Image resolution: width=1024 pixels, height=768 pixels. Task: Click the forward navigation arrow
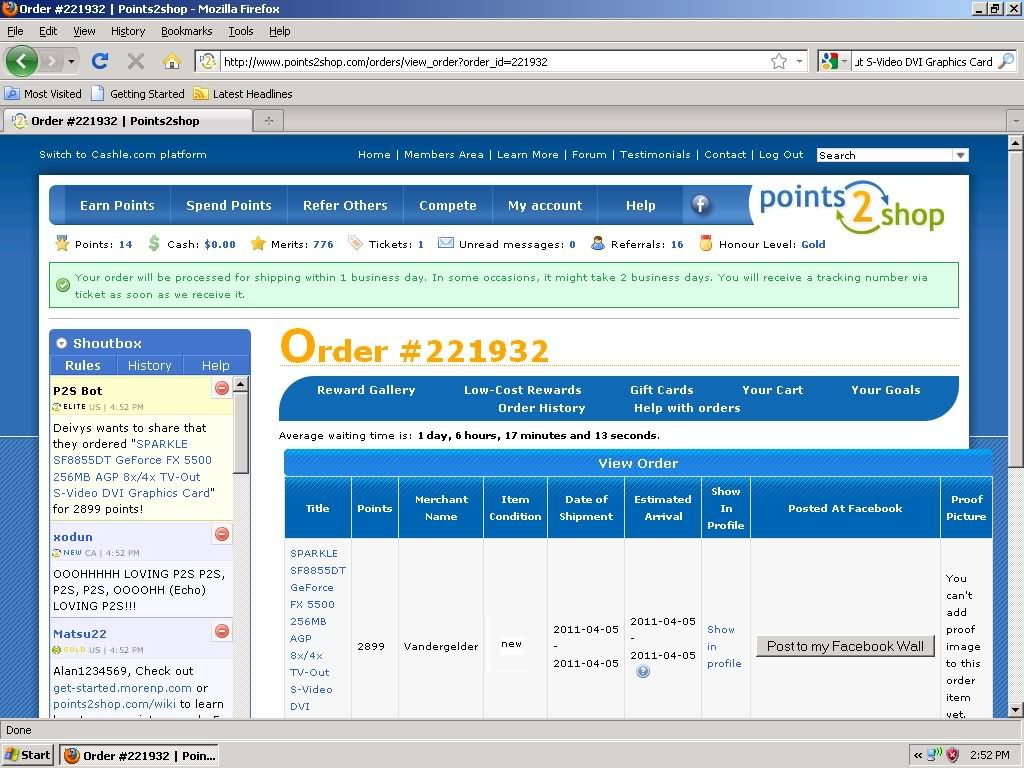(51, 61)
